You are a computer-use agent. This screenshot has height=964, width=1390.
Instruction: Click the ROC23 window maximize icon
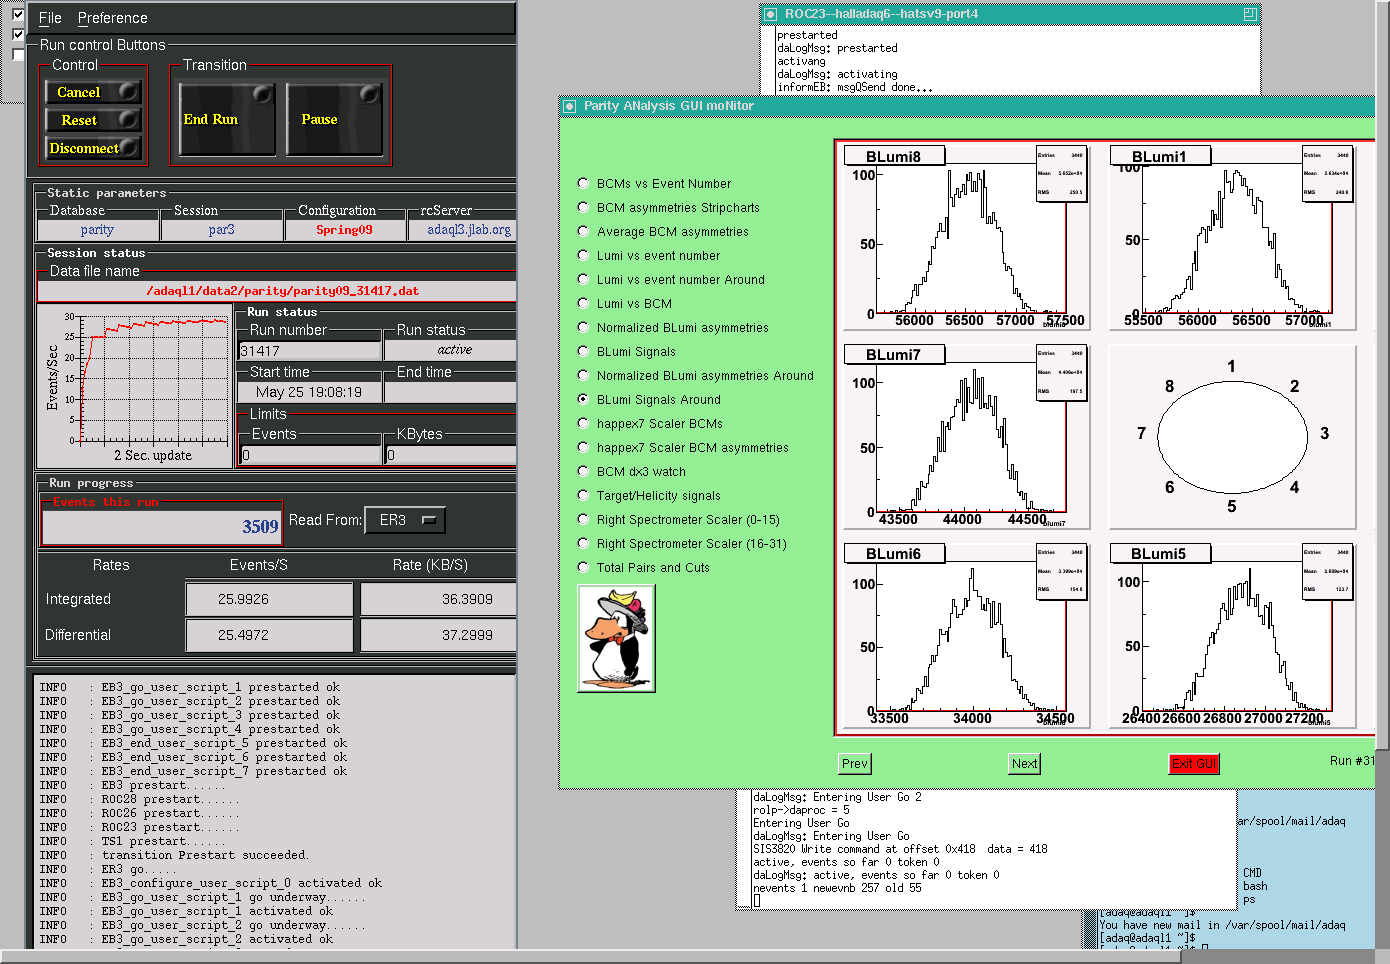pyautogui.click(x=1249, y=14)
